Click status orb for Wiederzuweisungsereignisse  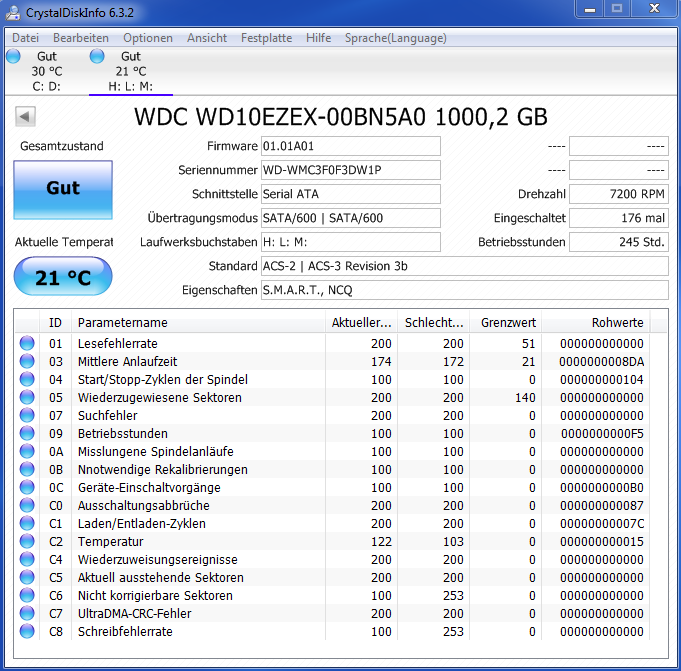coord(27,559)
